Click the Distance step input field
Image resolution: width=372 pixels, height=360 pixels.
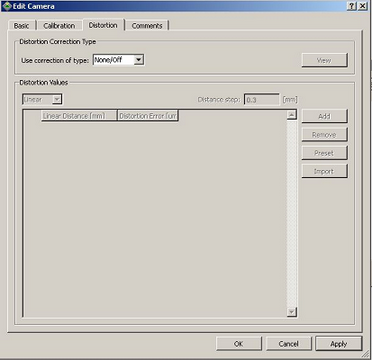point(262,99)
